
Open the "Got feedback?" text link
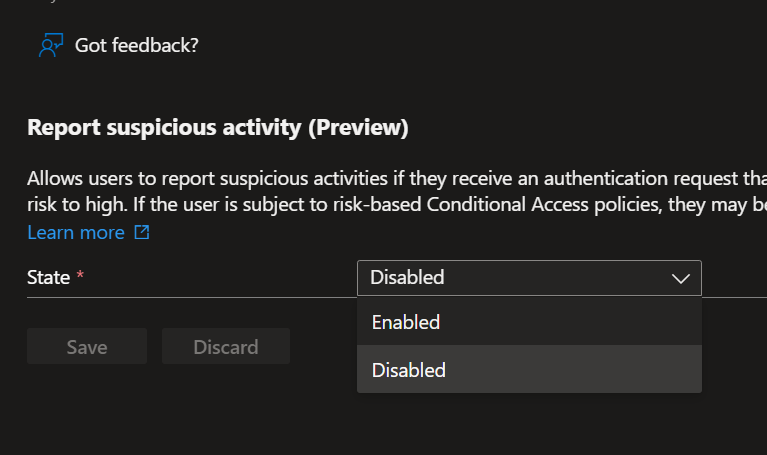[x=136, y=45]
